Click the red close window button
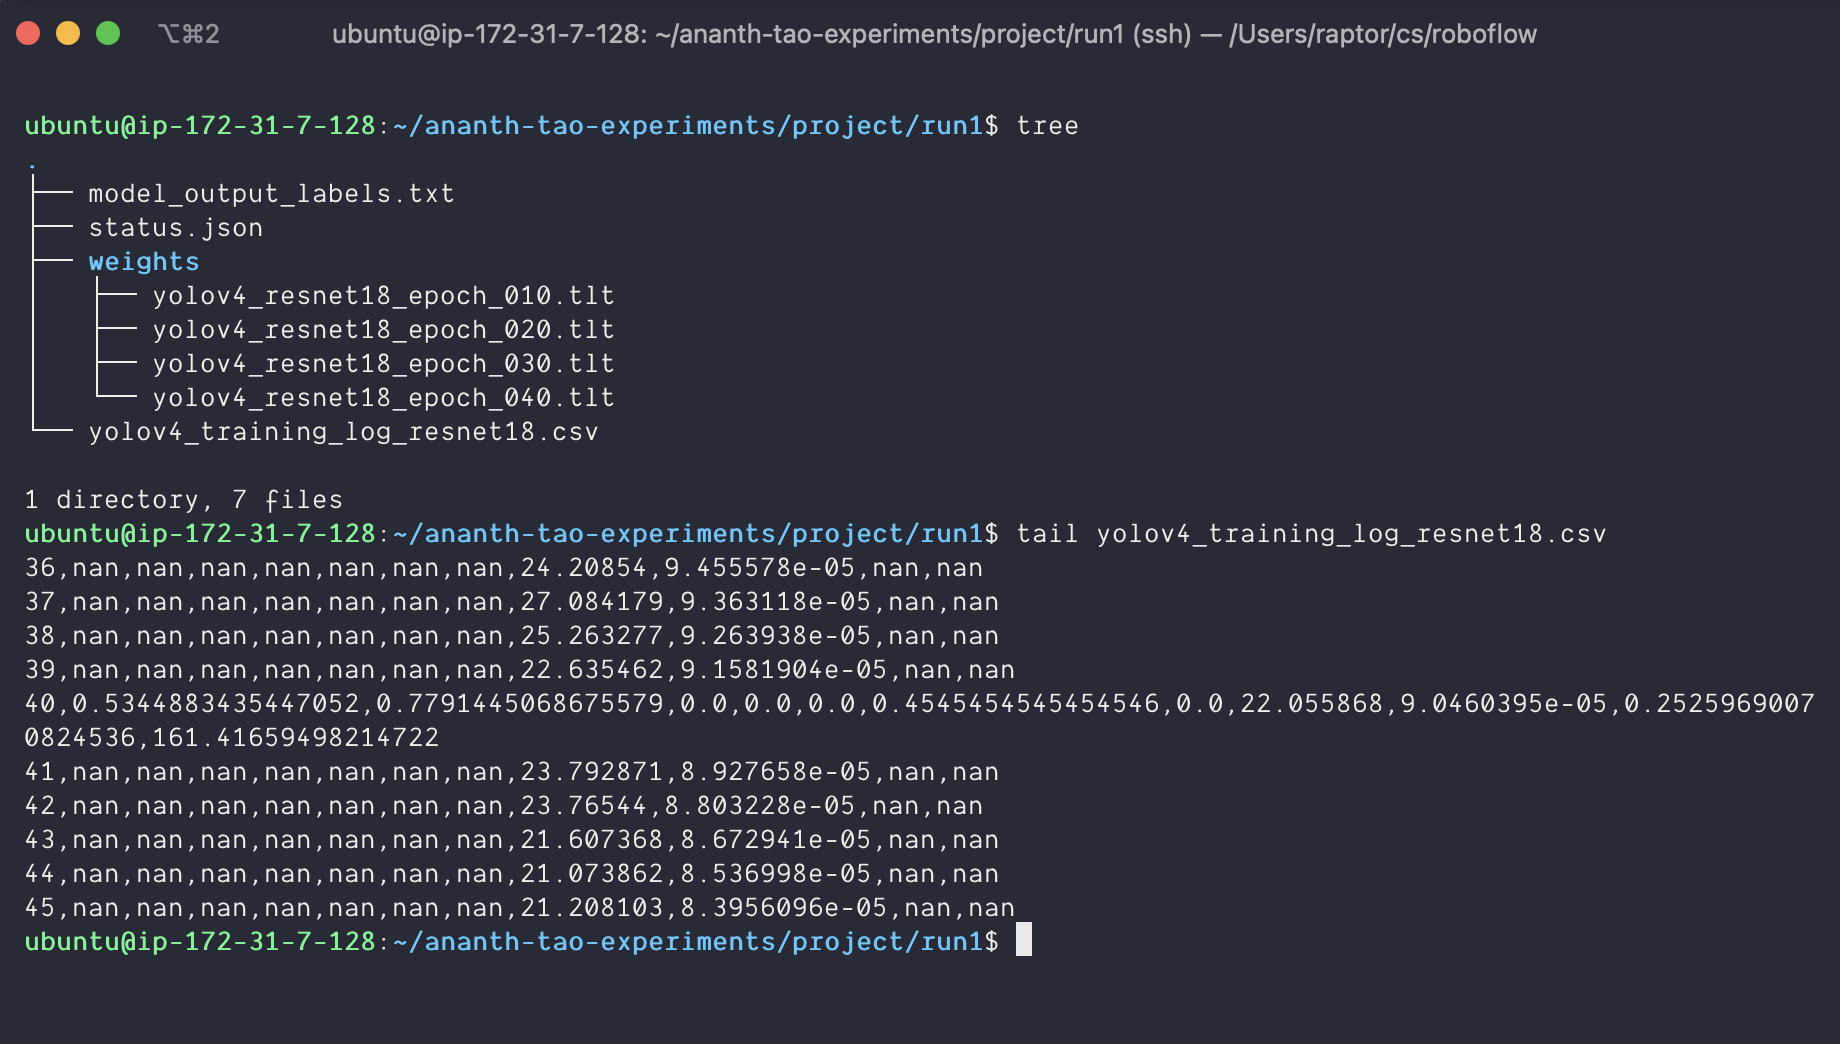Screen dimensions: 1840x1044 point(28,34)
